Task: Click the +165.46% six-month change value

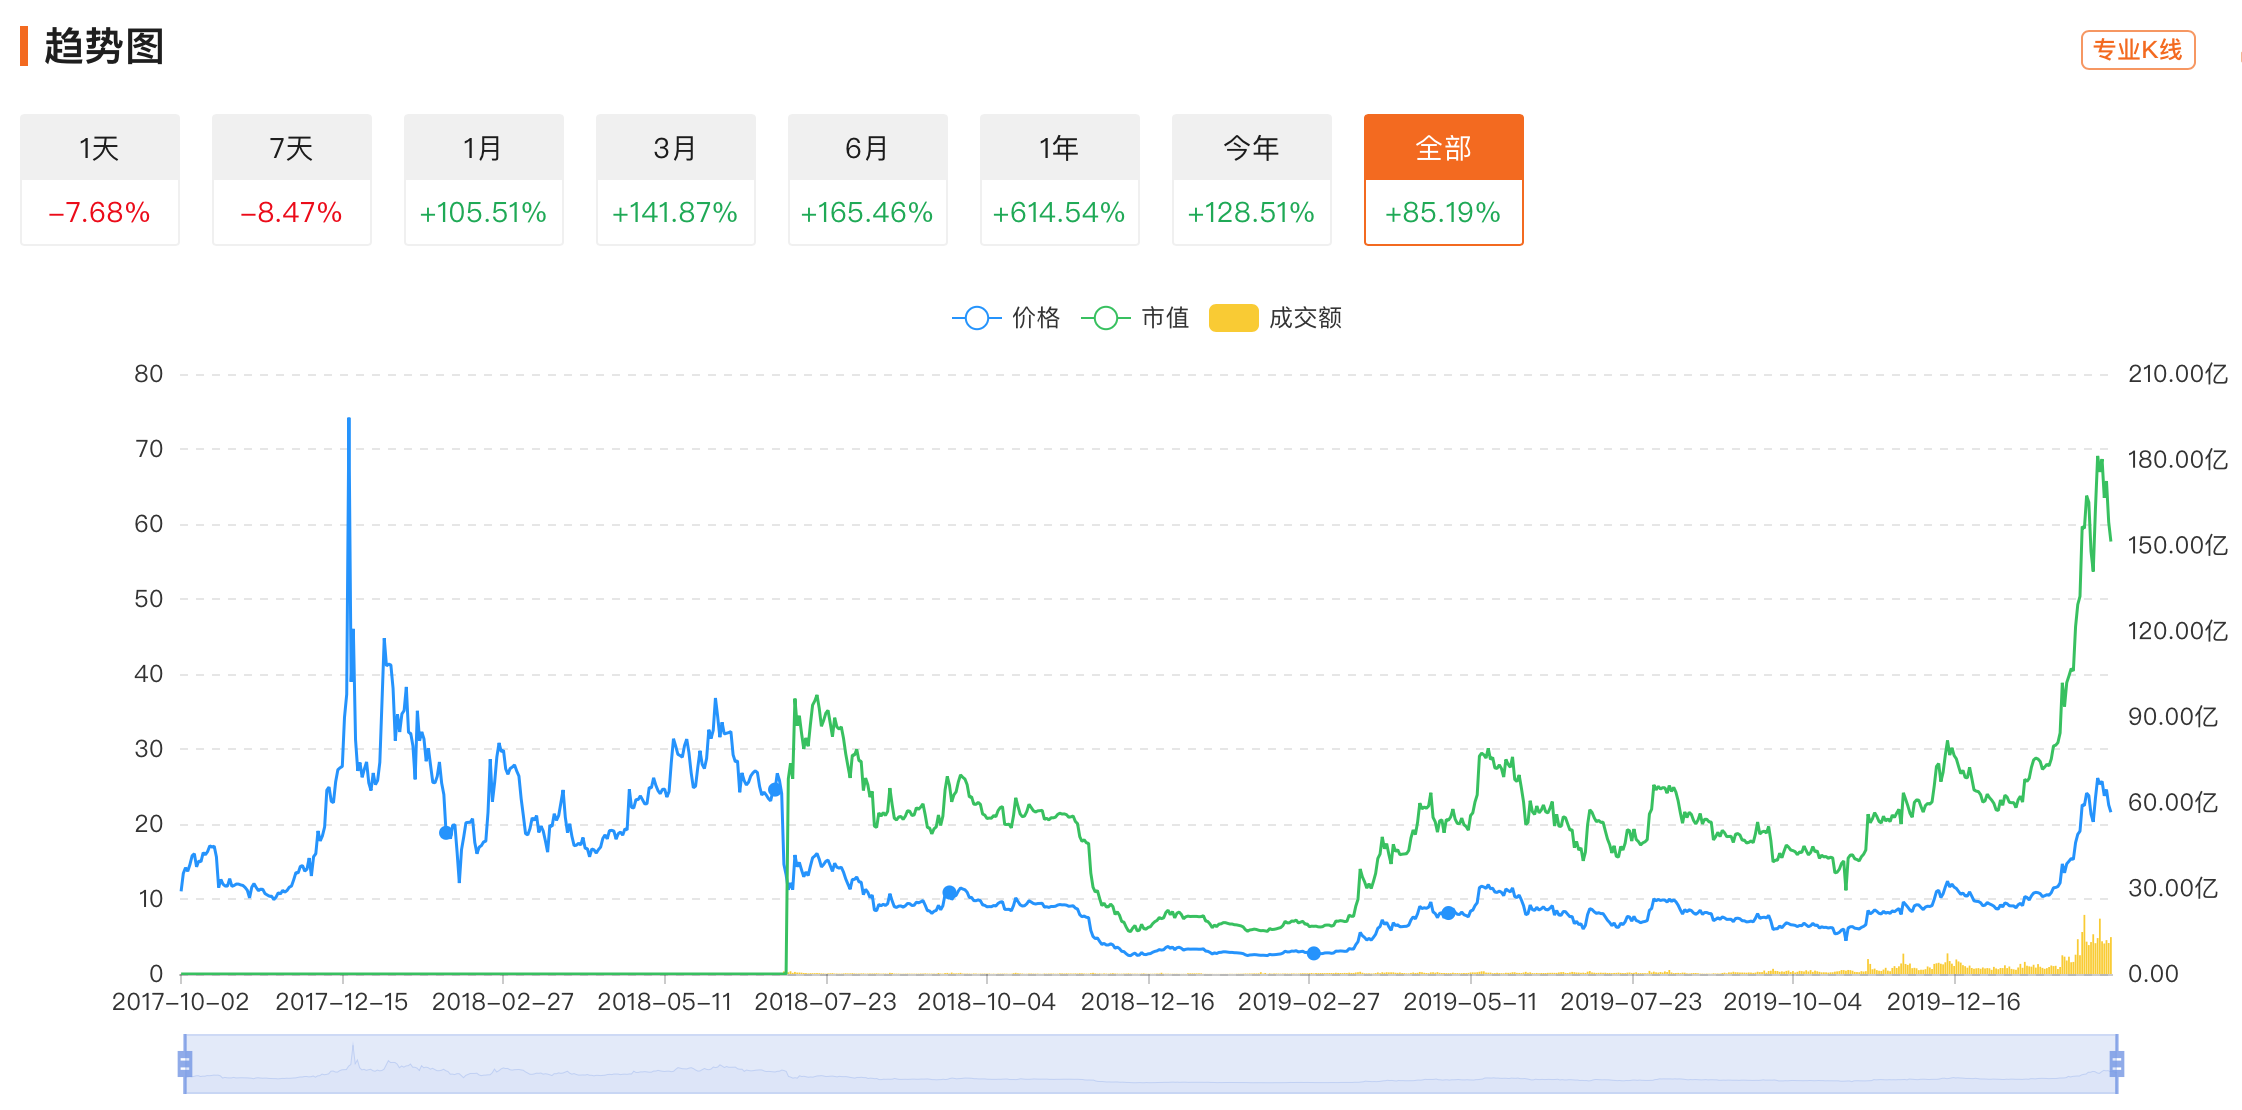Action: (867, 212)
